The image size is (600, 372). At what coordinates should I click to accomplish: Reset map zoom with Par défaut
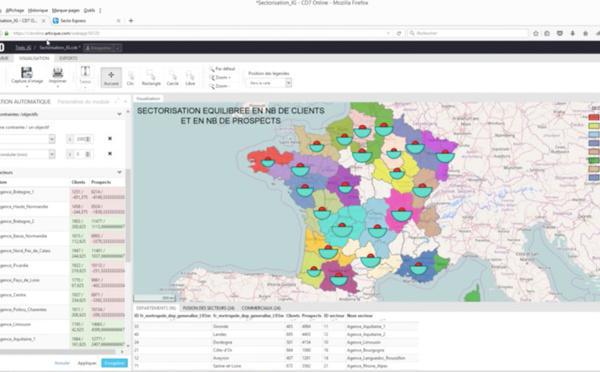tap(222, 69)
